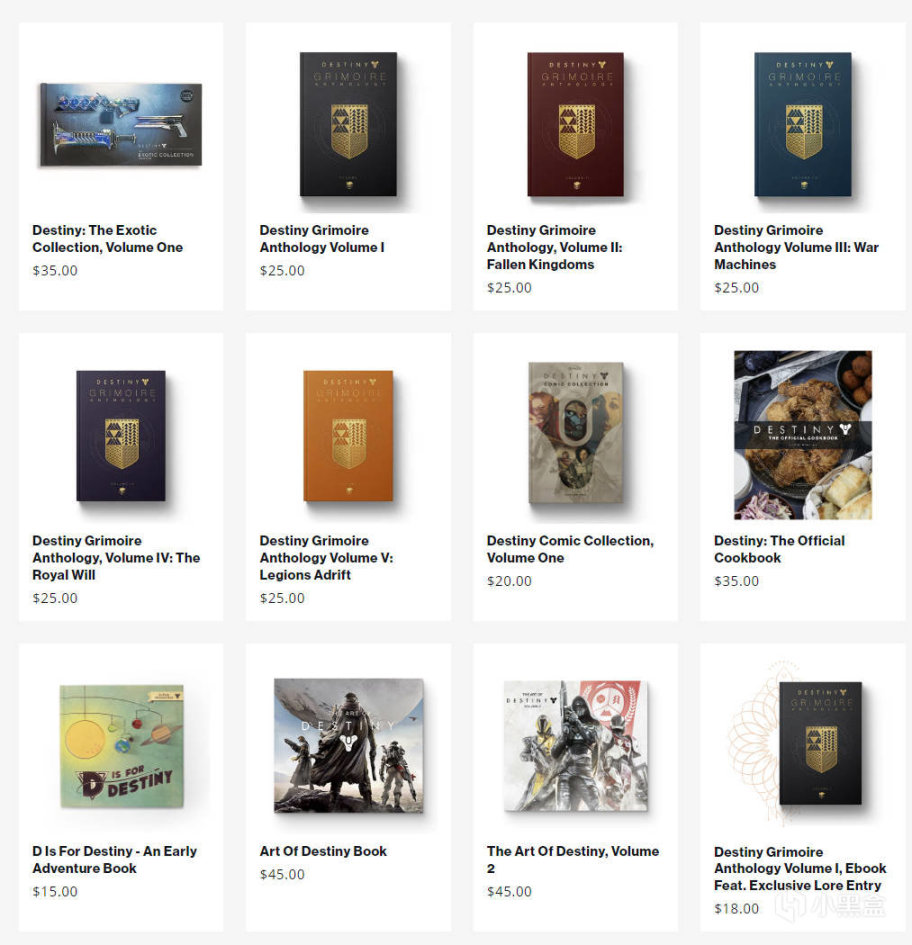Viewport: 912px width, 945px height.
Task: Open the blue War Machines book cover
Action: [803, 124]
